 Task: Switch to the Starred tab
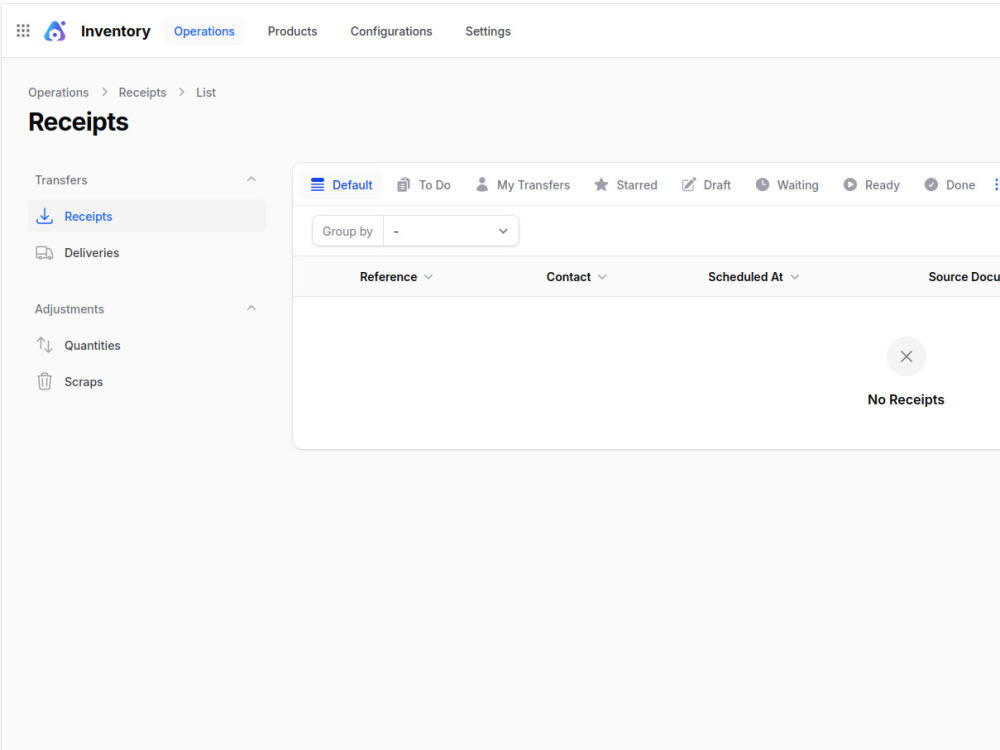coord(626,185)
